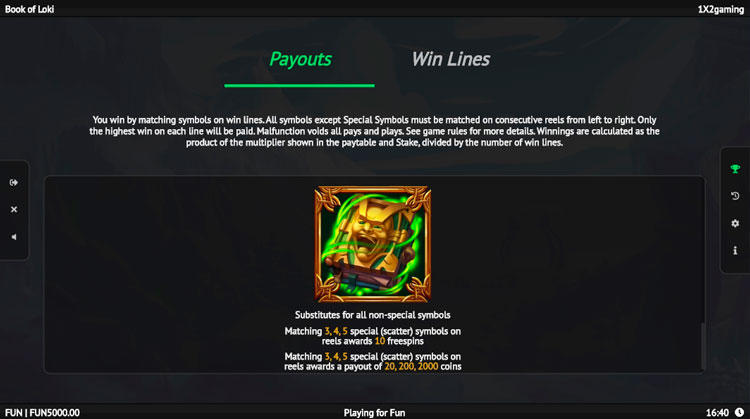This screenshot has height=419, width=750.
Task: Open the paytable via the trophy icon
Action: point(735,168)
